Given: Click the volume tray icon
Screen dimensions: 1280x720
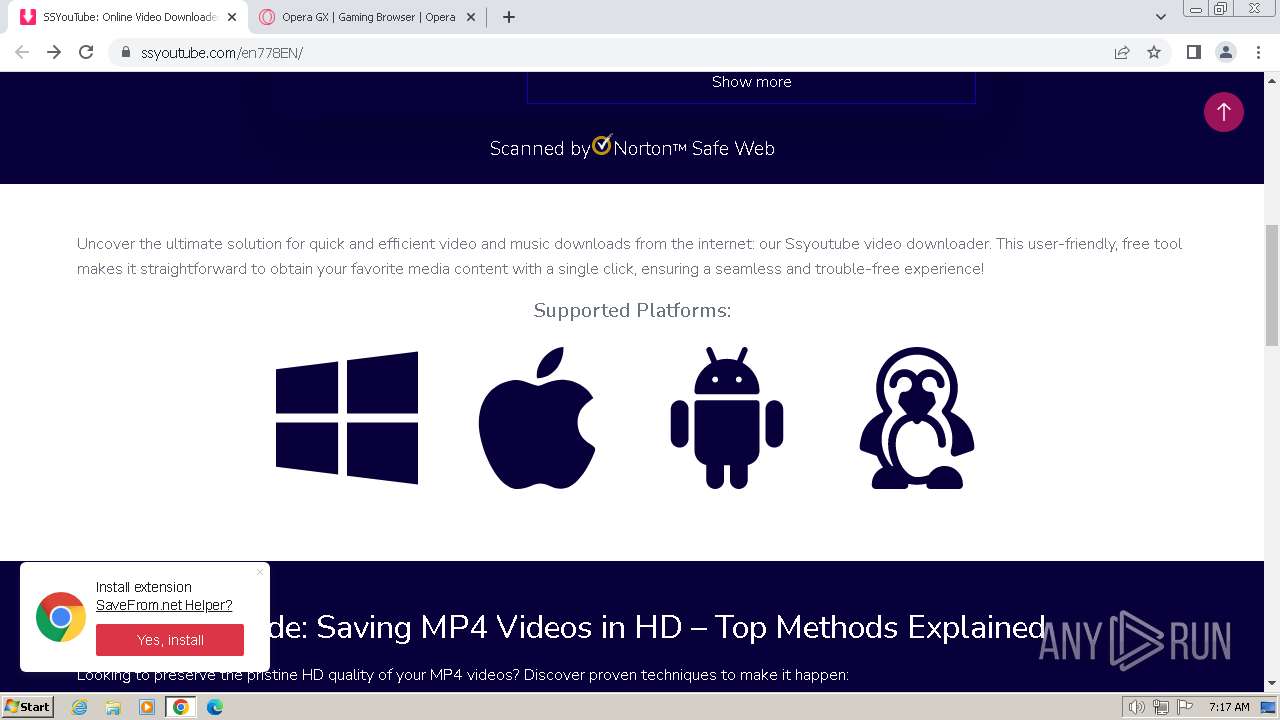Looking at the screenshot, I should click(1137, 707).
